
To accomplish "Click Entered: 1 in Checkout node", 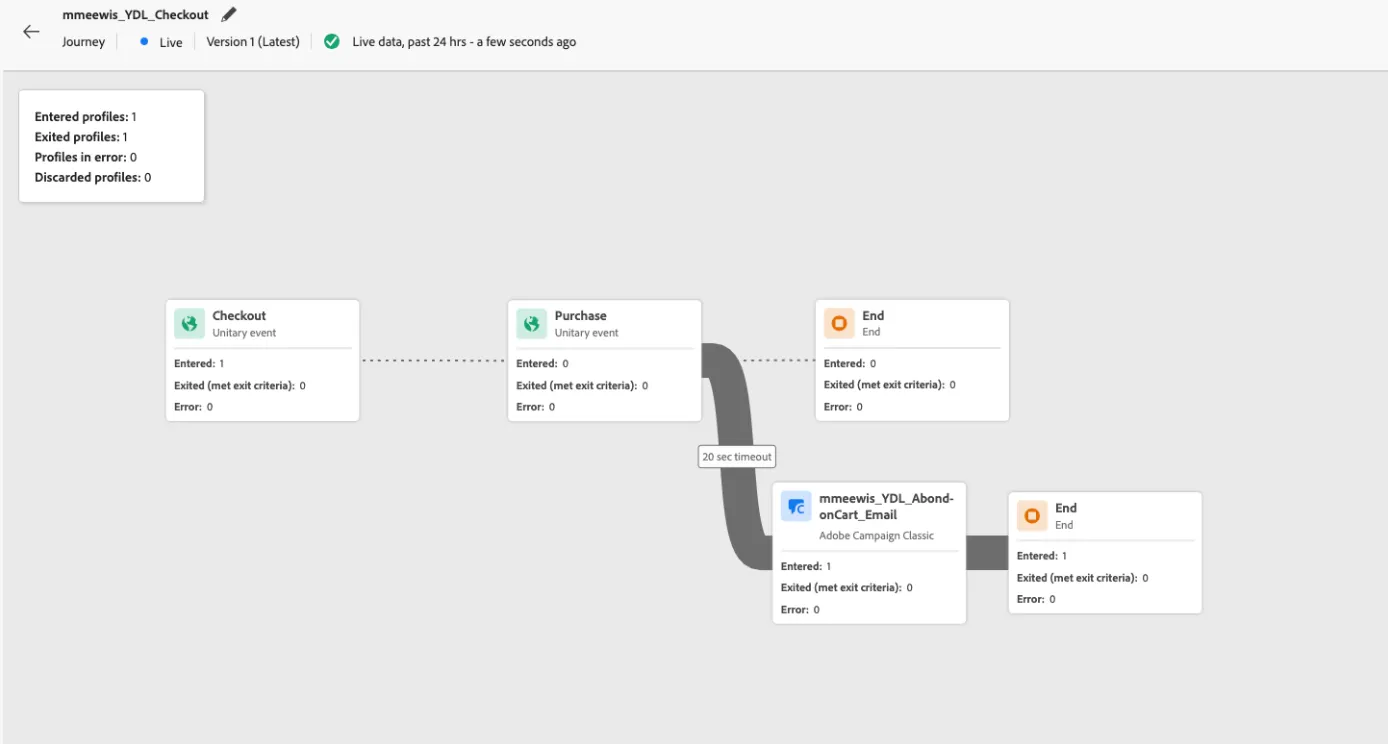I will click(x=199, y=364).
